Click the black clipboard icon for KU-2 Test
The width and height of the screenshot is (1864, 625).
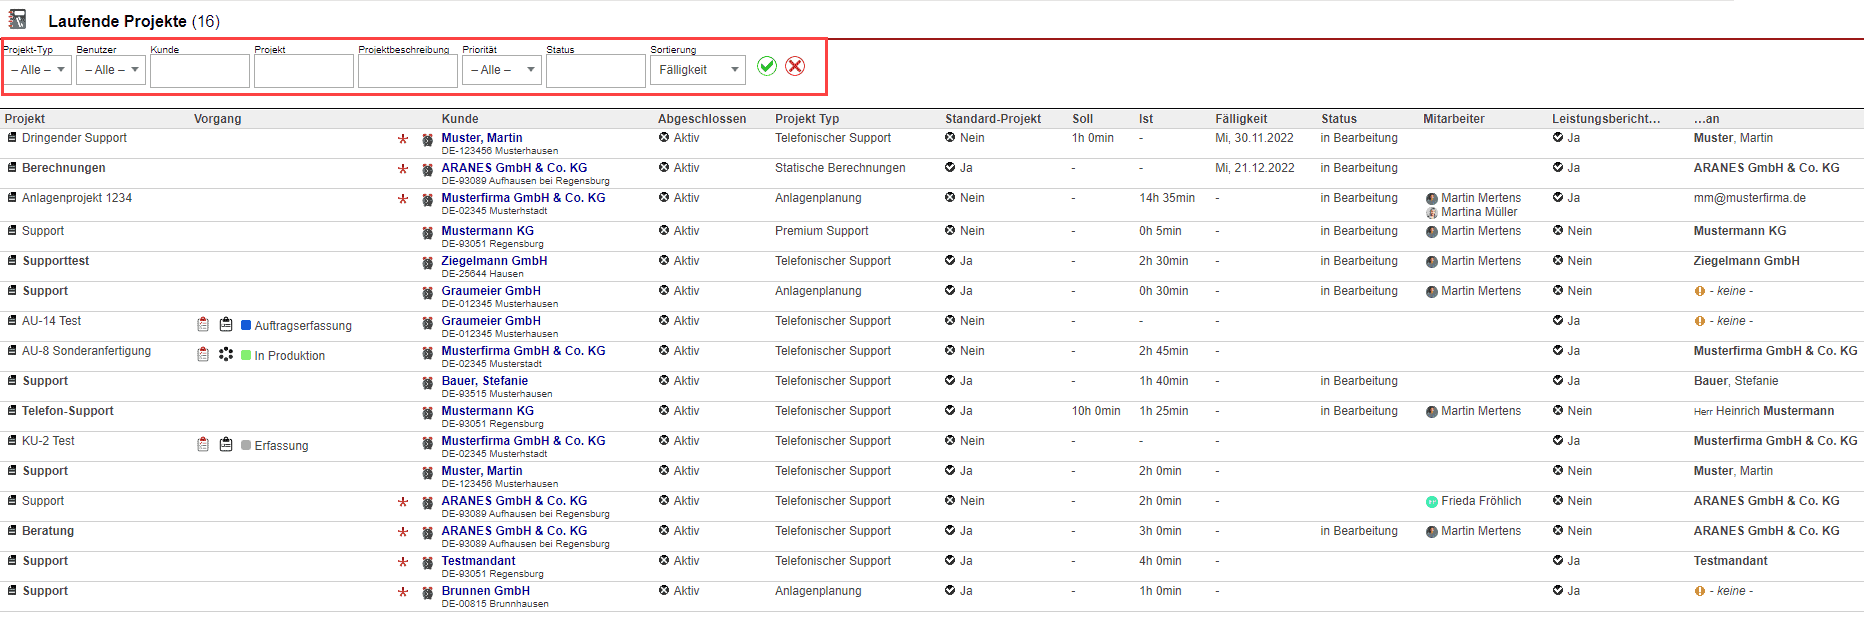click(226, 445)
